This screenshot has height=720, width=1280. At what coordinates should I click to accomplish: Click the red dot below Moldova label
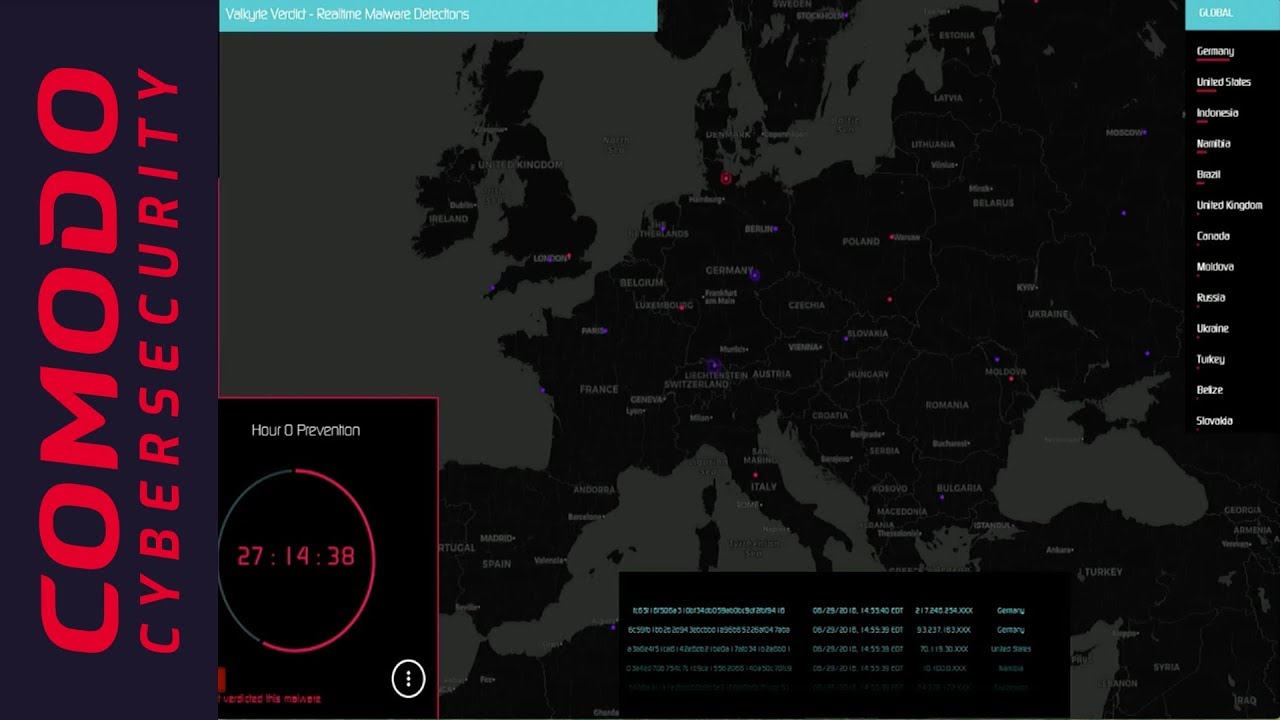1011,379
